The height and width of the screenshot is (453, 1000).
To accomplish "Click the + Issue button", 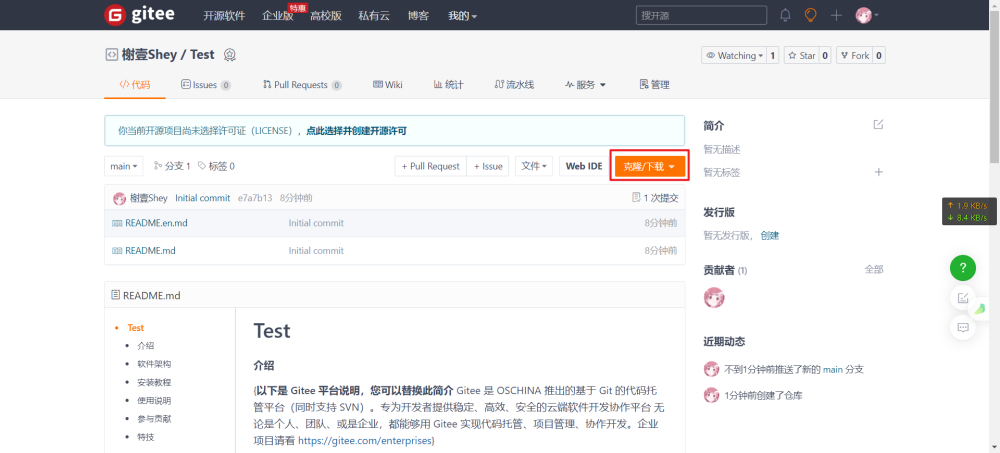I will click(x=488, y=166).
